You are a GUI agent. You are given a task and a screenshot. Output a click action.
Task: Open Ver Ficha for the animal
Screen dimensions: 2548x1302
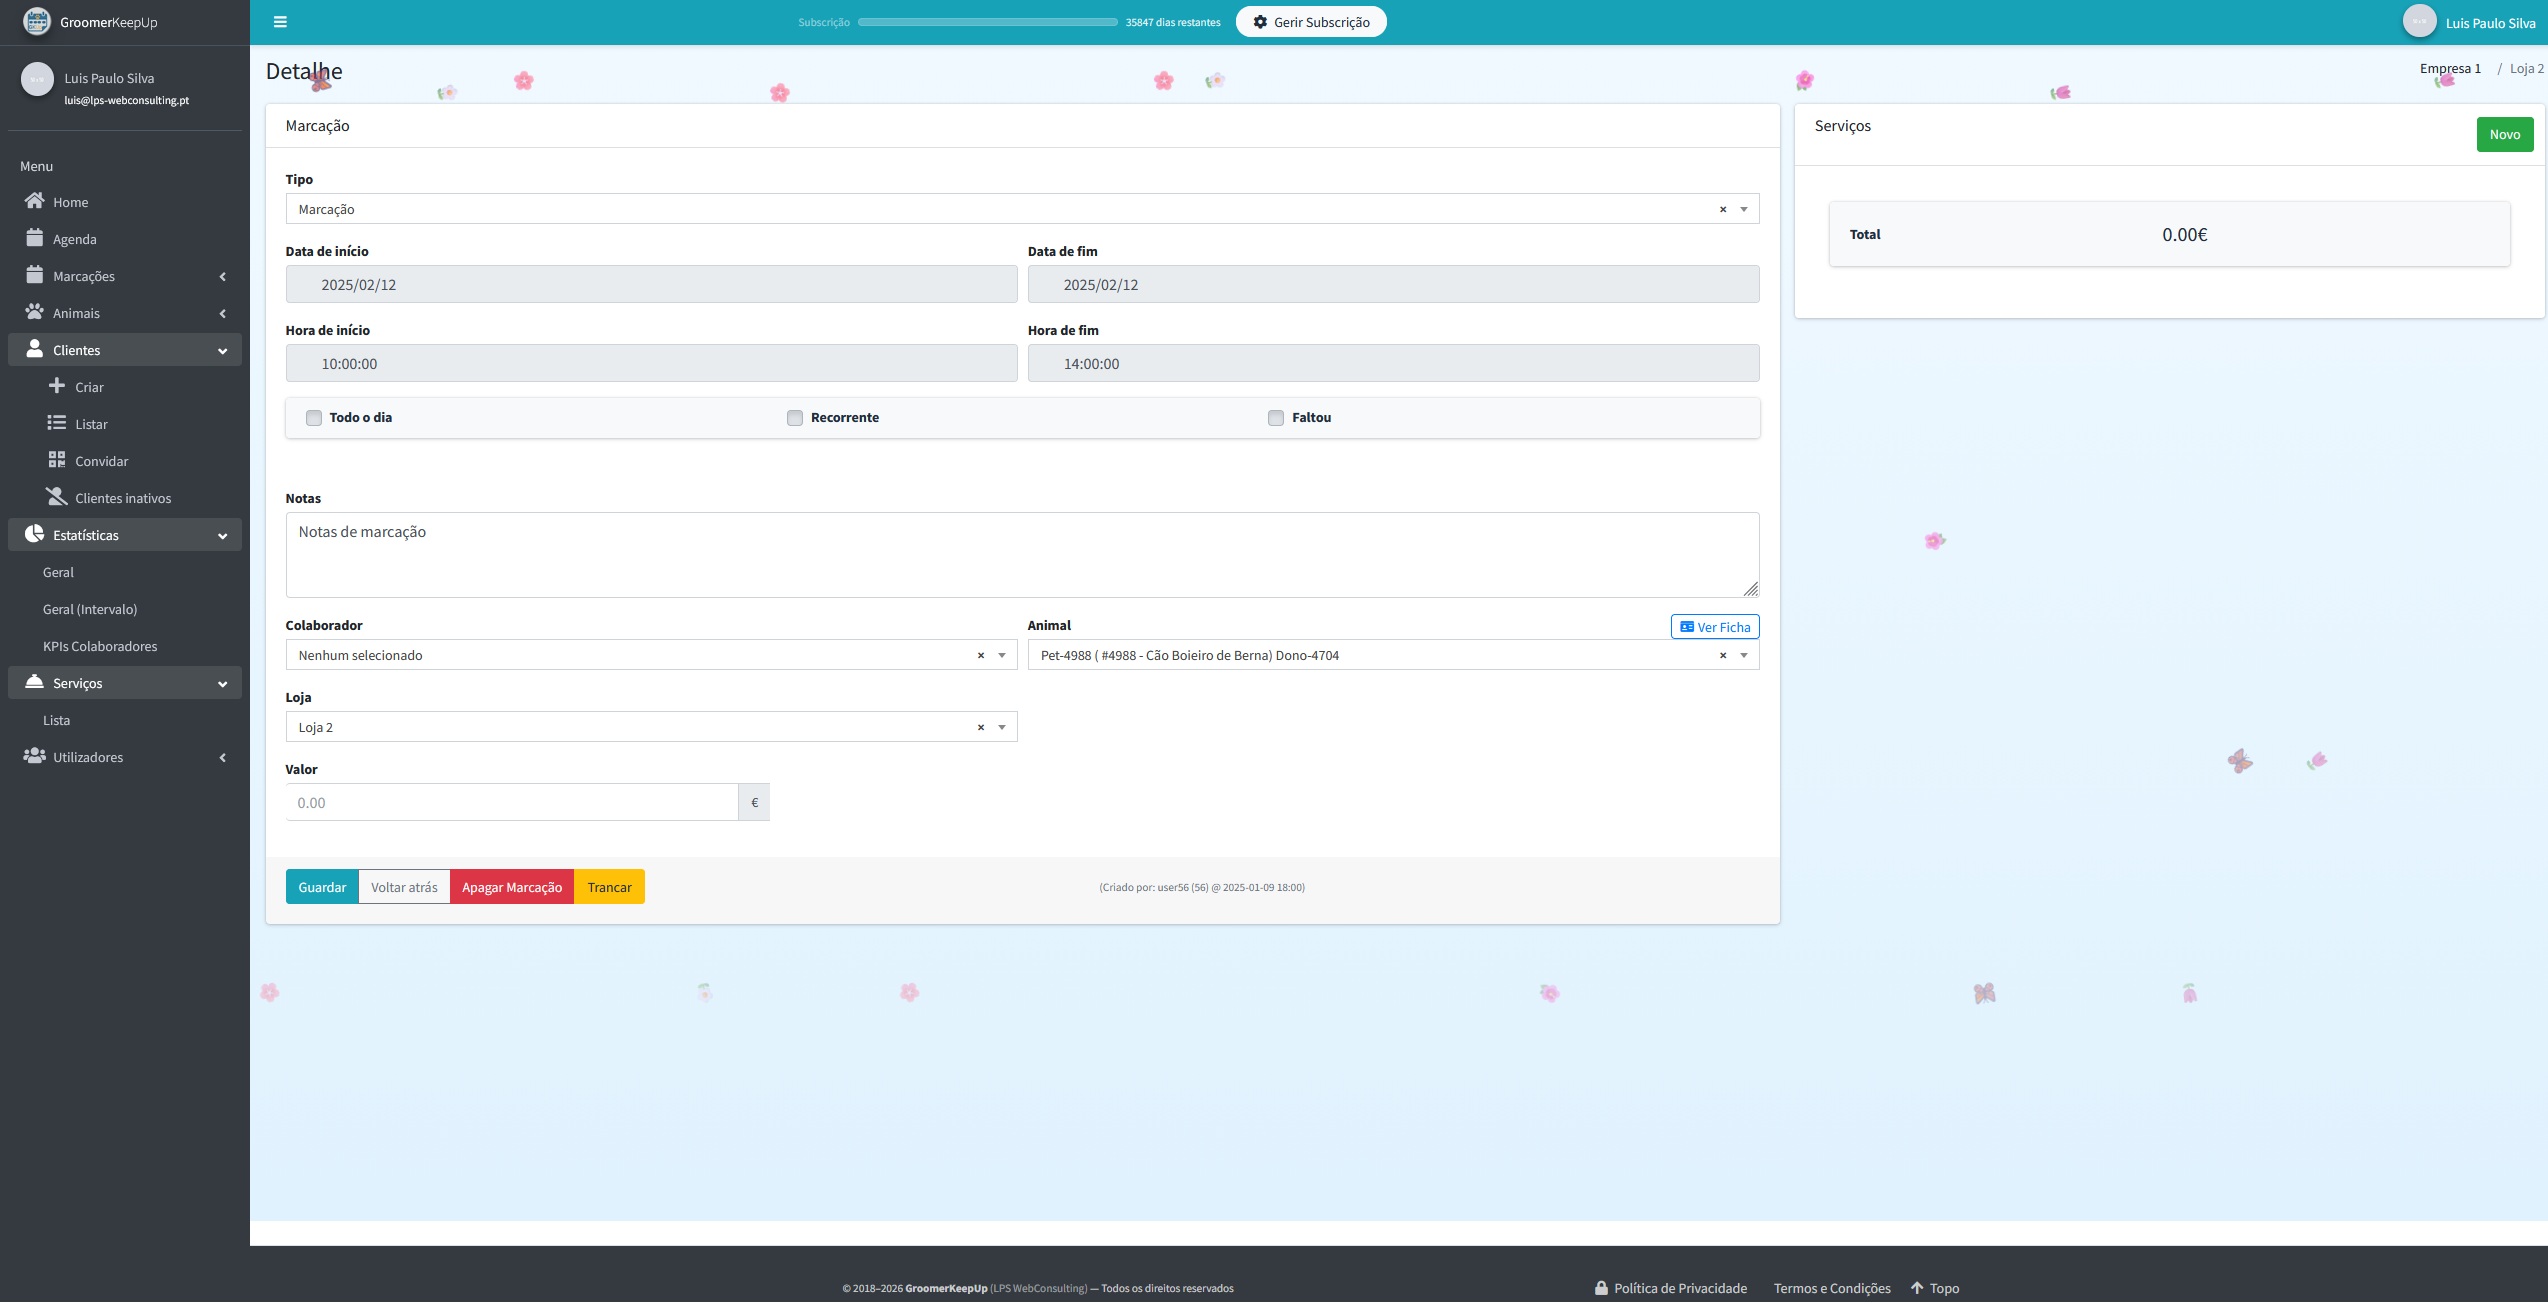click(1714, 626)
